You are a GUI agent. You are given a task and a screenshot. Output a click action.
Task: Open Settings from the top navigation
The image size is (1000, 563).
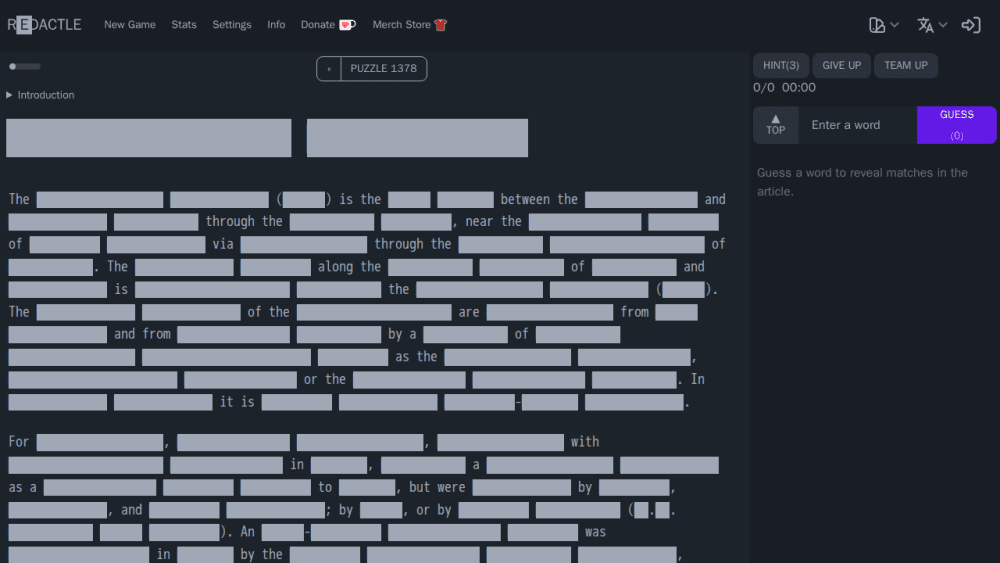(232, 25)
